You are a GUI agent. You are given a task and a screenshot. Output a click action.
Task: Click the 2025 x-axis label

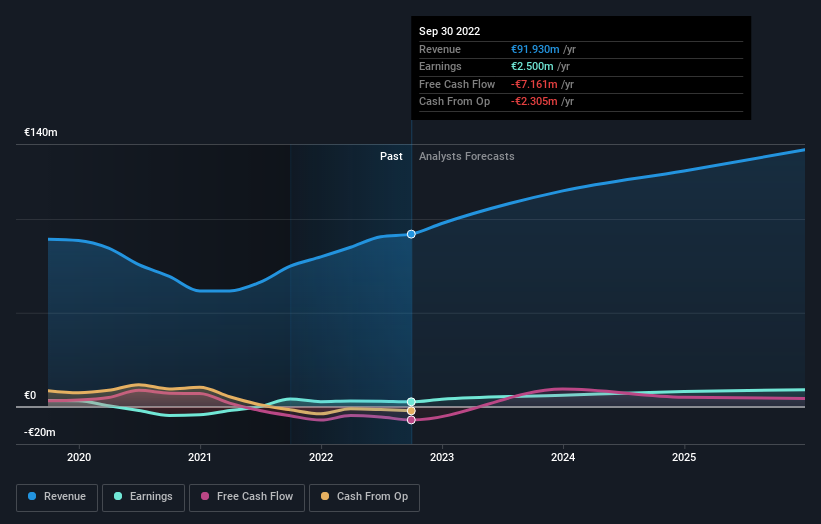pyautogui.click(x=684, y=458)
